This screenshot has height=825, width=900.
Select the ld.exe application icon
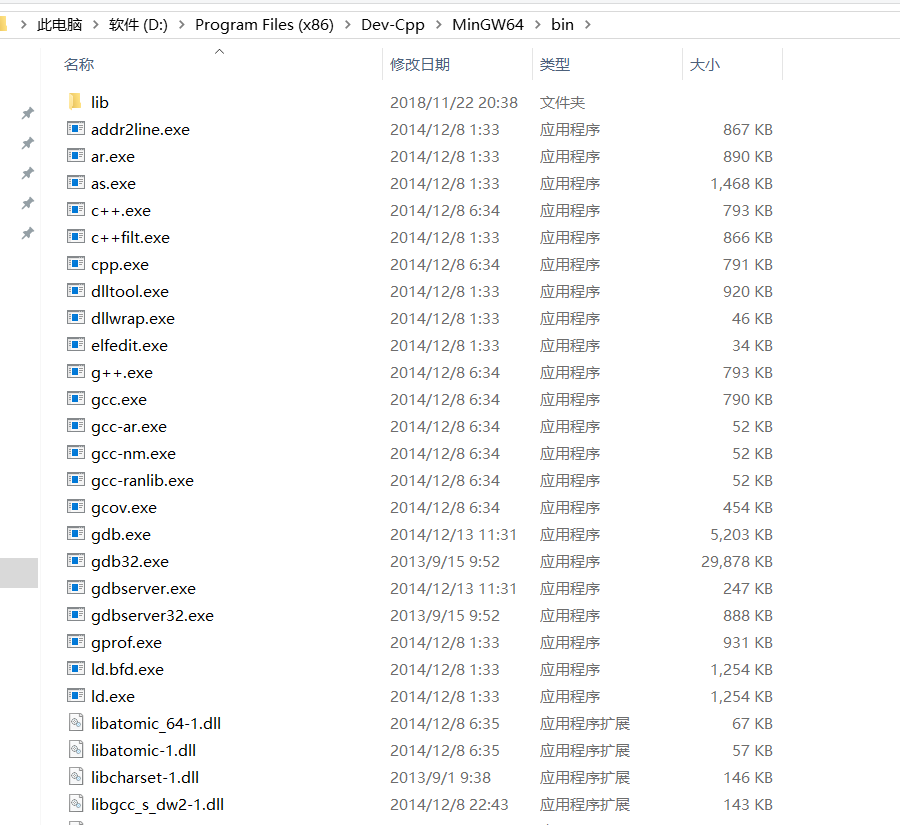click(75, 696)
